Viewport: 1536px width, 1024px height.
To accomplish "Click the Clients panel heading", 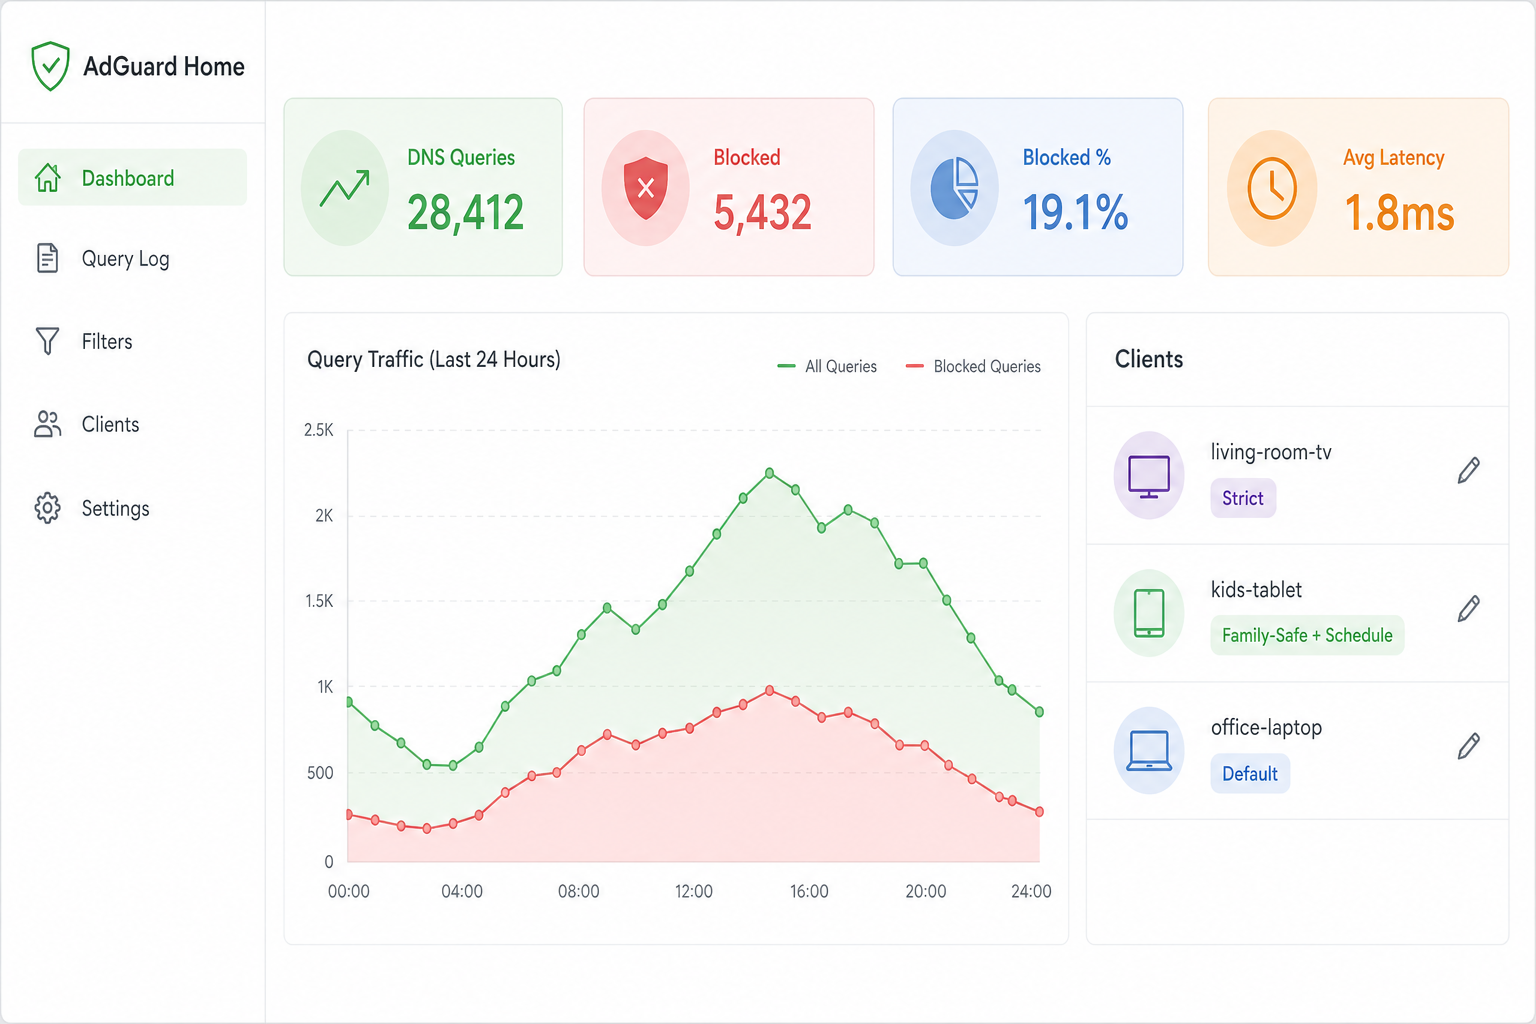I will coord(1149,359).
